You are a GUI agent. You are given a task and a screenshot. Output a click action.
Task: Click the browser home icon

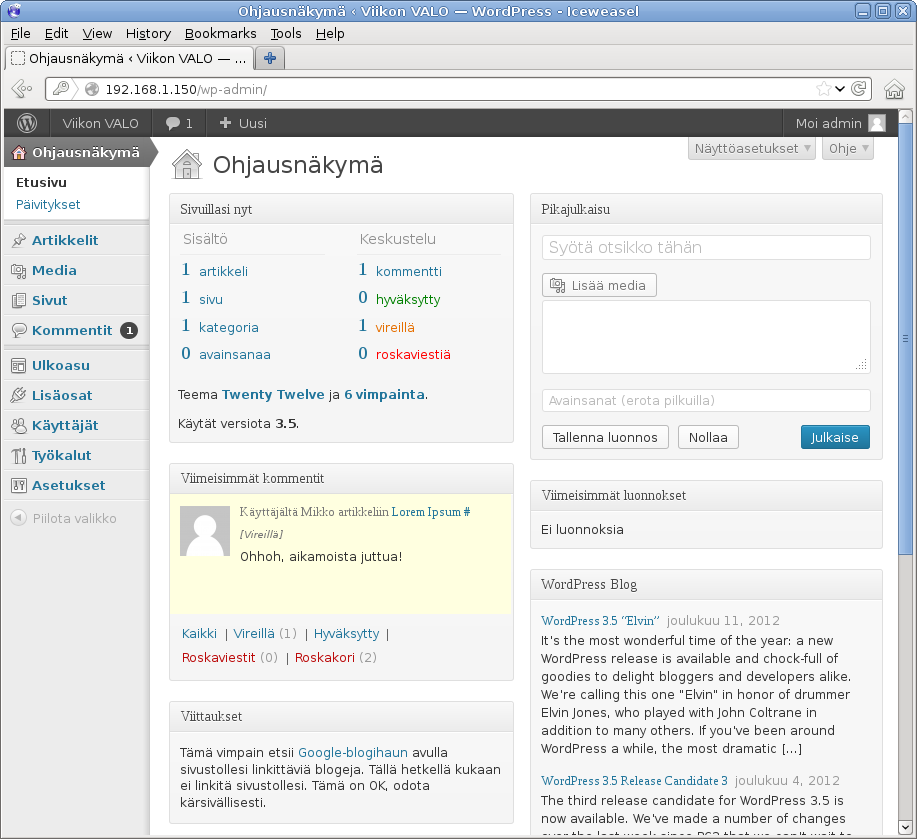894,89
